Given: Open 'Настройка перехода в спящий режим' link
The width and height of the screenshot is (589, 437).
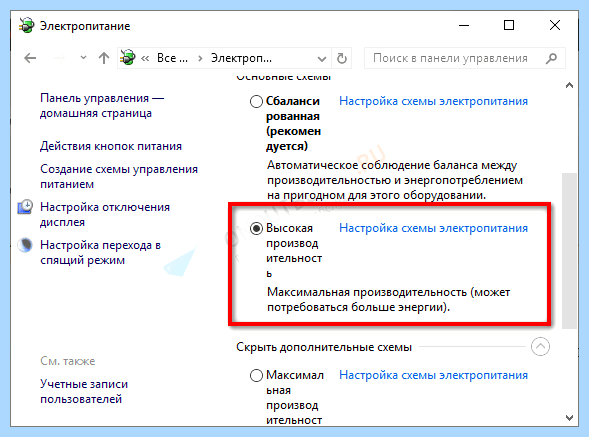Looking at the screenshot, I should click(100, 253).
